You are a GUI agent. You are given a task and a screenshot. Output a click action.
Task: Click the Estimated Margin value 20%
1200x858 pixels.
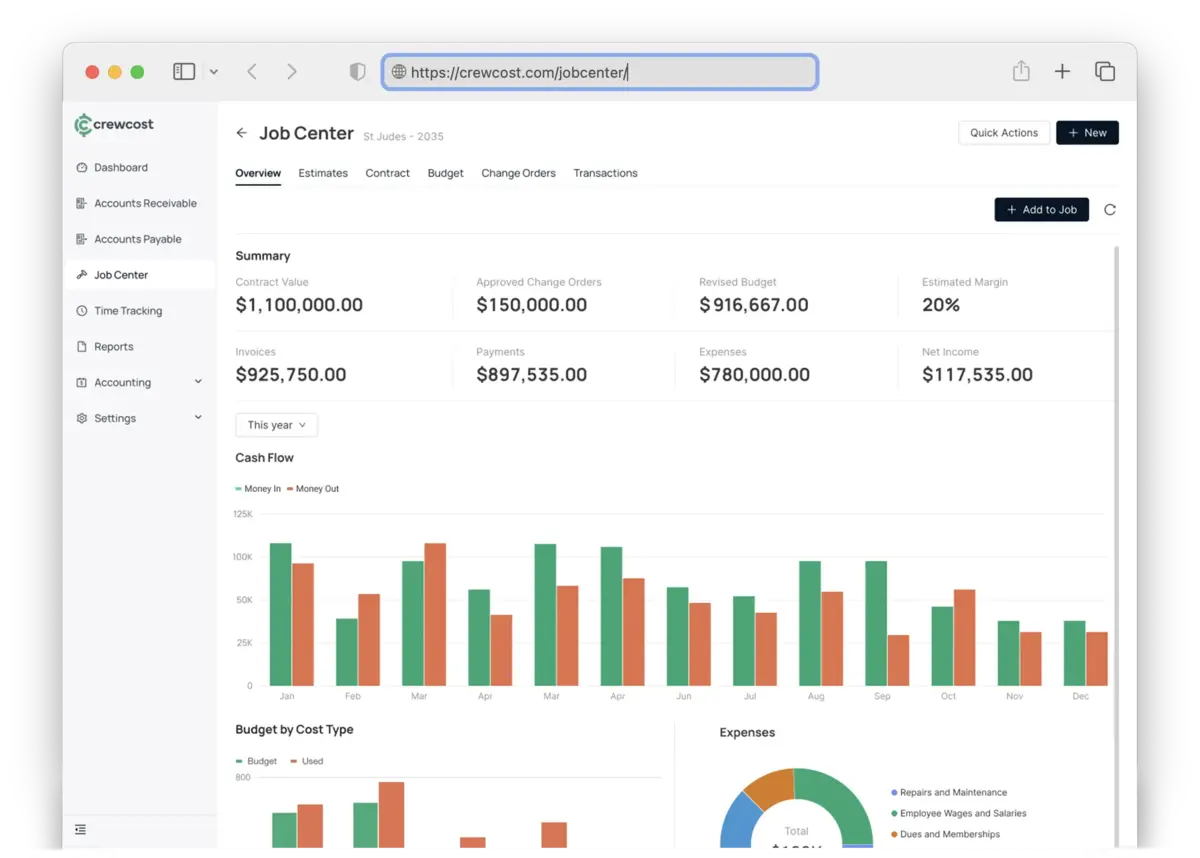click(941, 305)
